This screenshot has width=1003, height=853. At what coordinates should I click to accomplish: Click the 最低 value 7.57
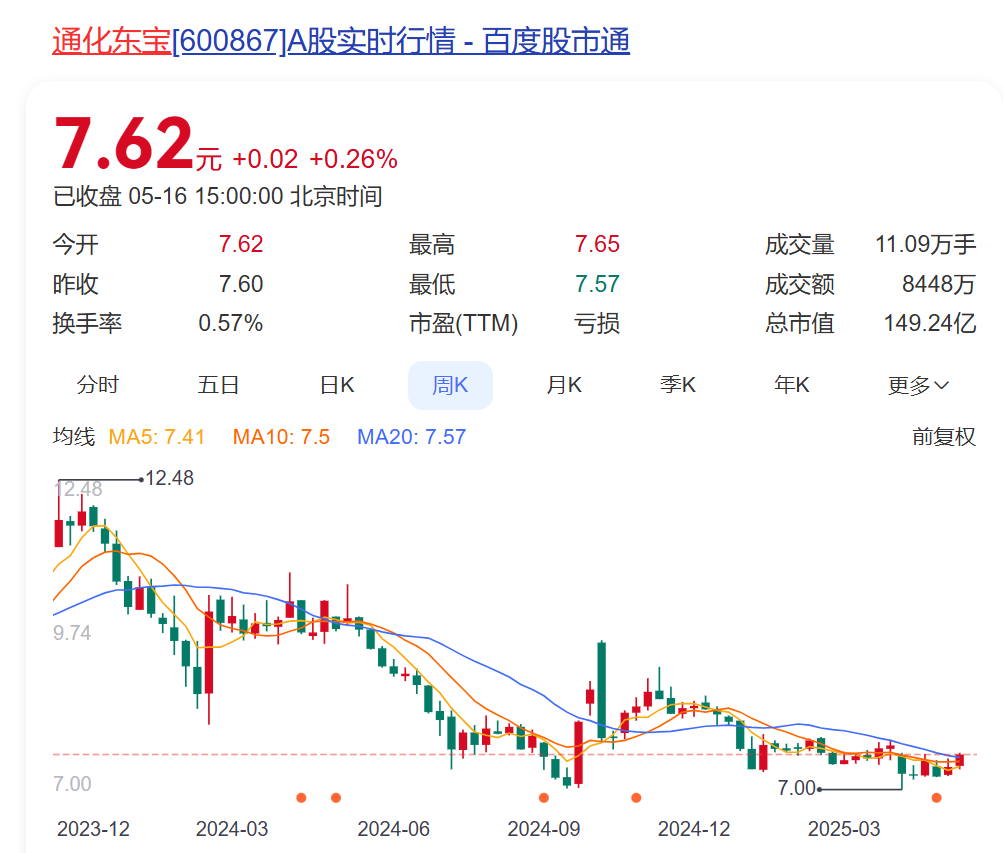597,284
